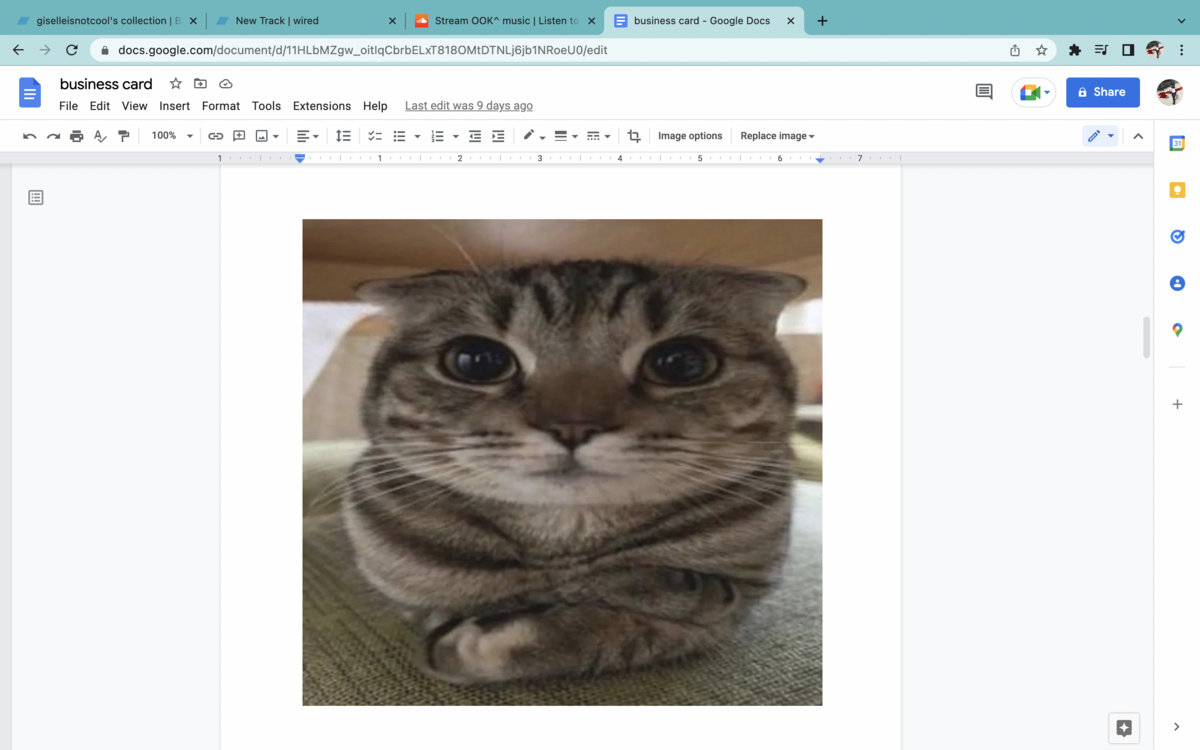Click the Insert link icon
Viewport: 1200px width, 750px height.
coord(215,136)
